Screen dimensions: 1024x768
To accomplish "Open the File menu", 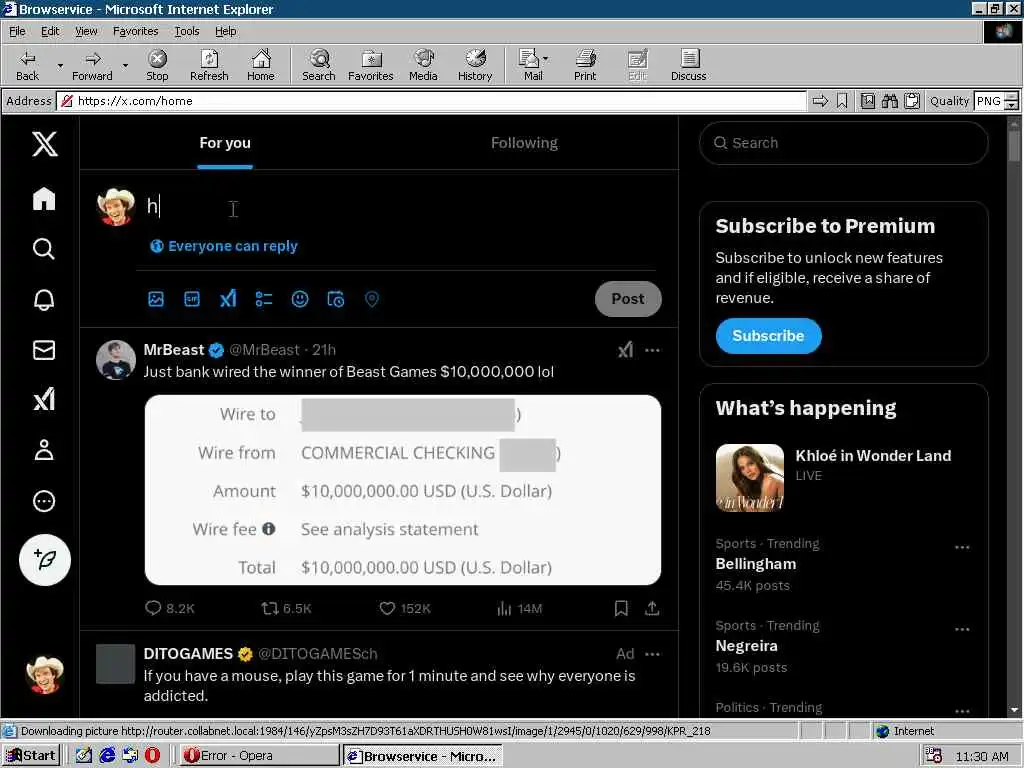I will [17, 31].
